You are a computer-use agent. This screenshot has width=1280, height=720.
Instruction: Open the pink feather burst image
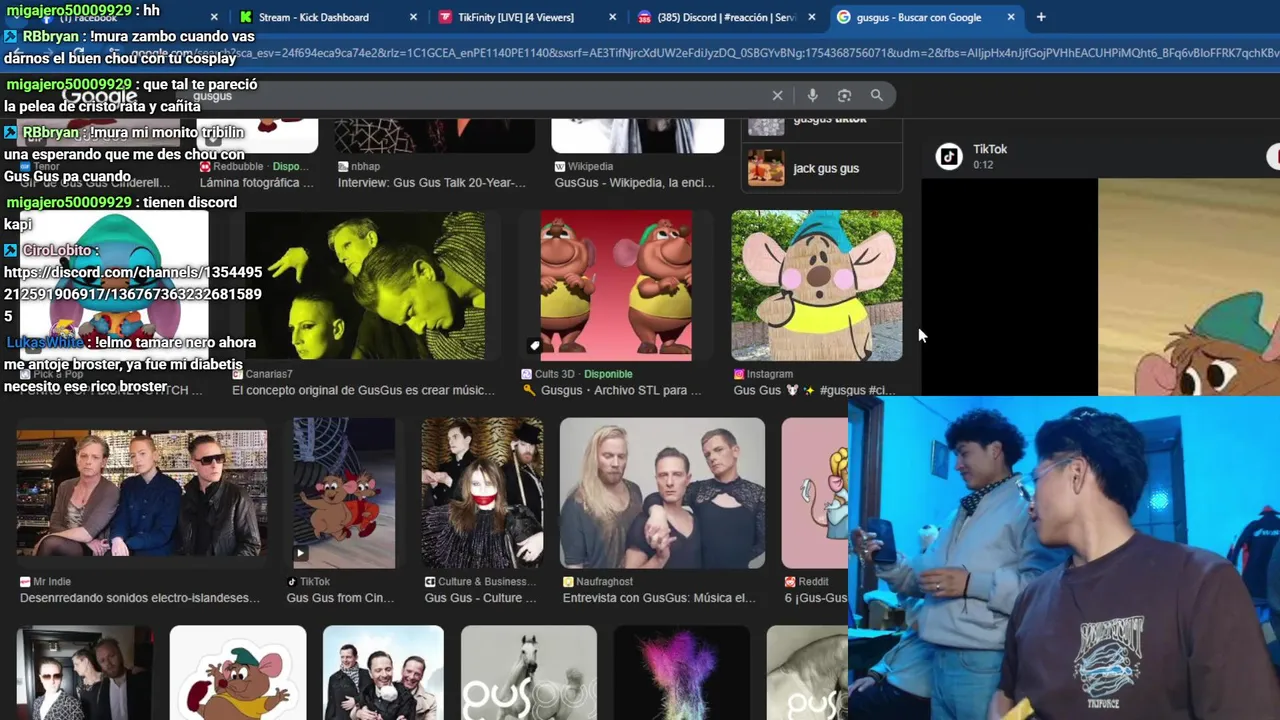[x=681, y=673]
